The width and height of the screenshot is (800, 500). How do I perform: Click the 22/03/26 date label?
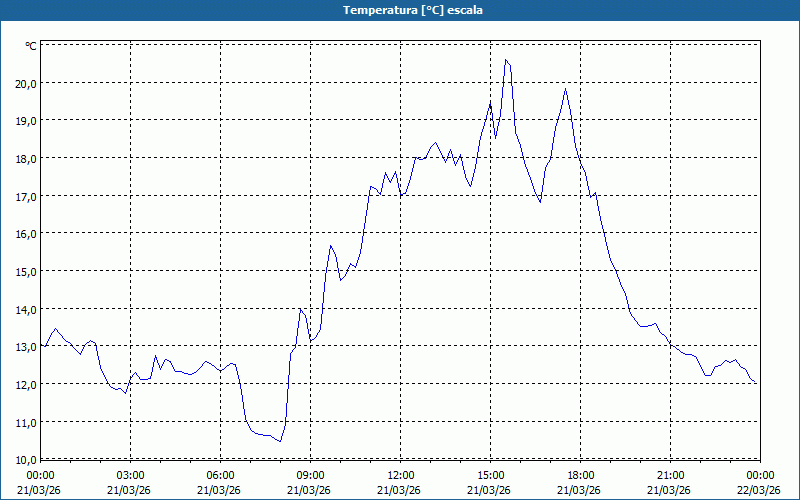(760, 490)
